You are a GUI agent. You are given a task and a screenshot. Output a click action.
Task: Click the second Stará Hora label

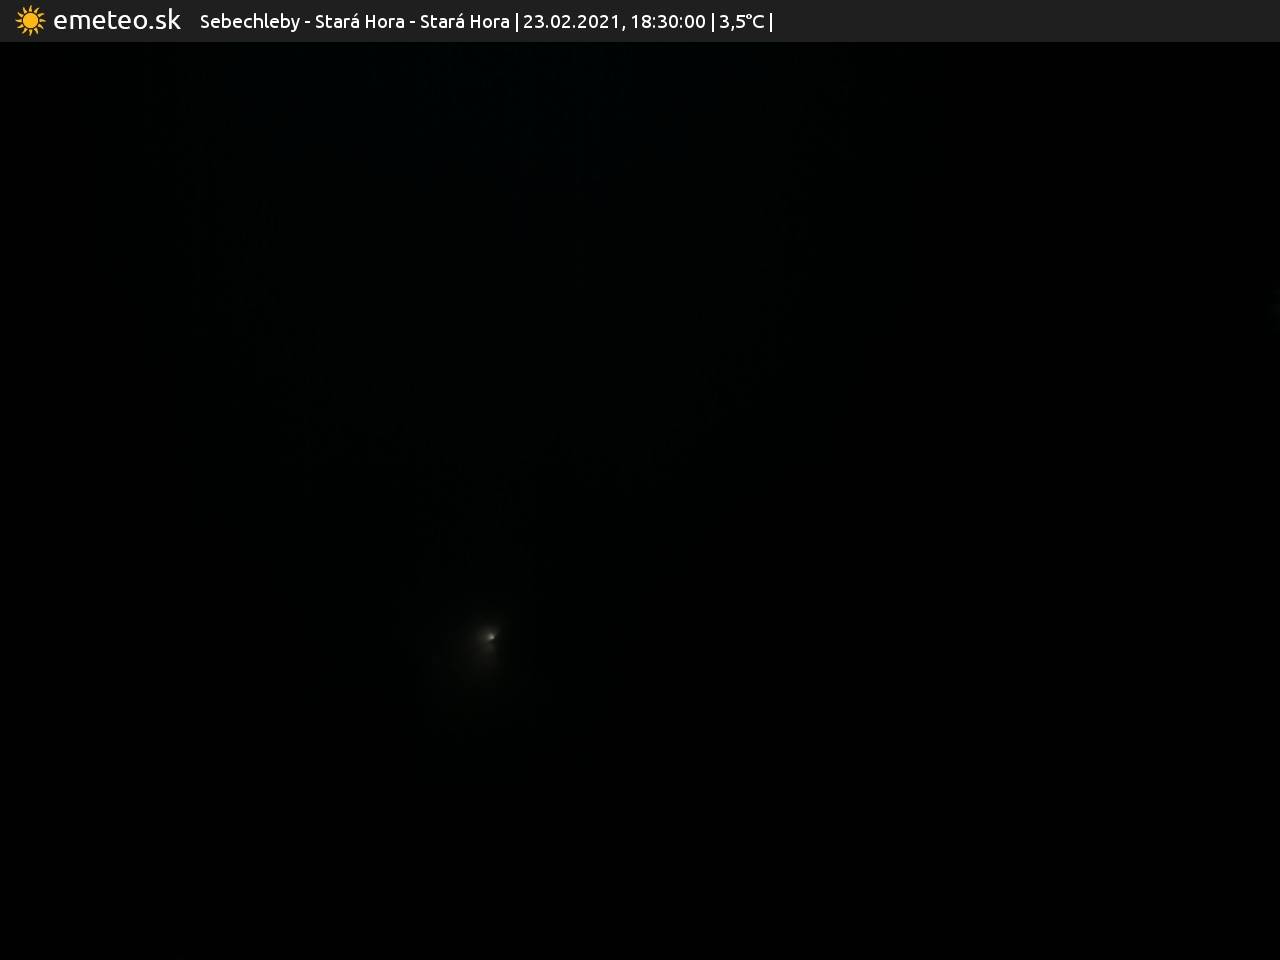(464, 22)
